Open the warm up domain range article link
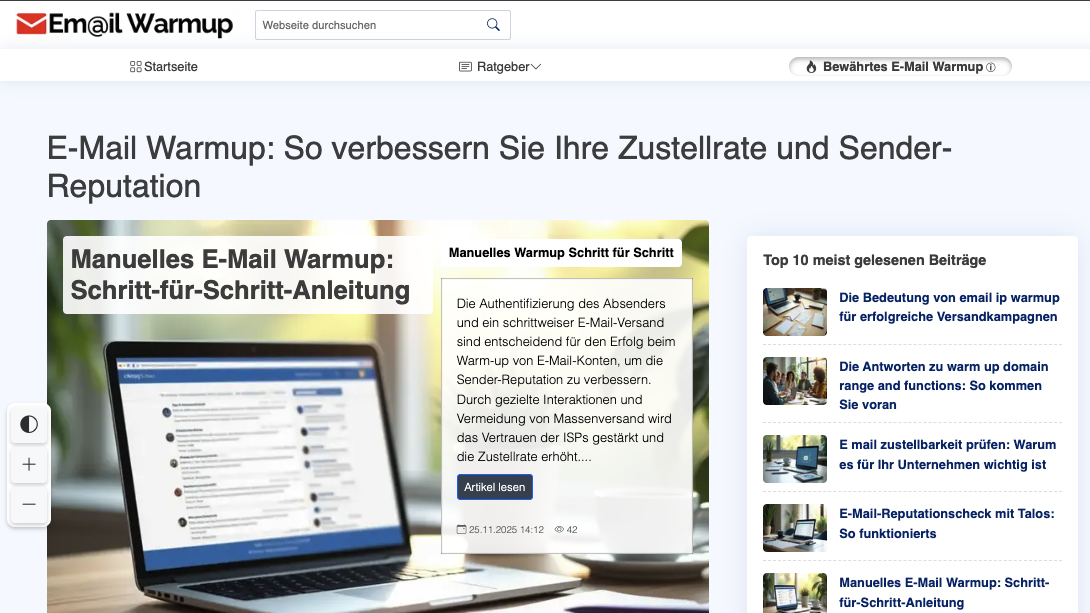1090x613 pixels. coord(943,385)
